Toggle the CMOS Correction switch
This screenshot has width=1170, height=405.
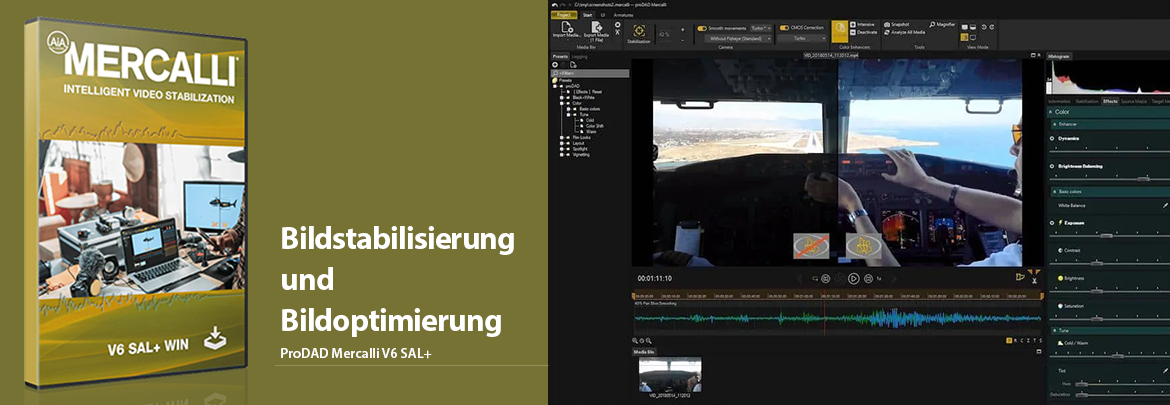[x=783, y=28]
